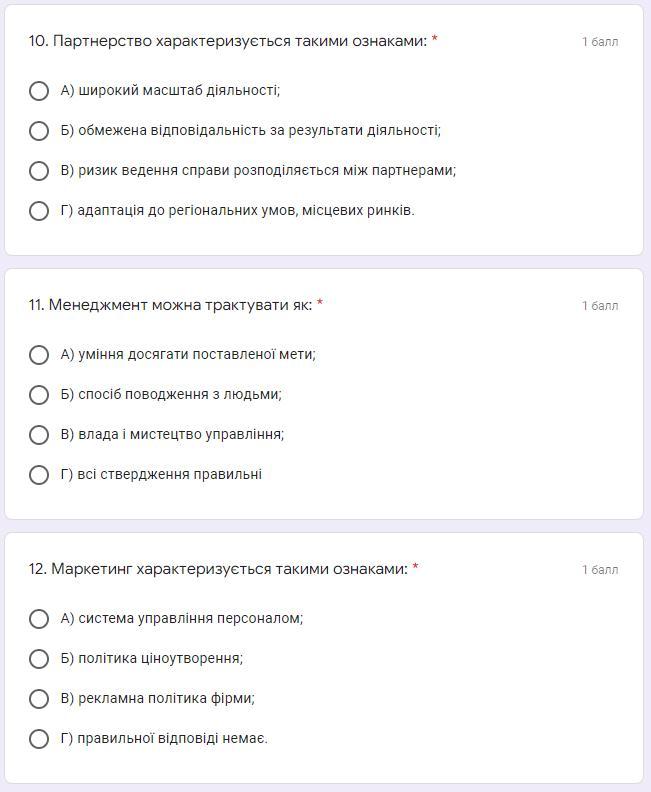
Task: Select Г) правильної відповіді немає
Action: click(39, 739)
